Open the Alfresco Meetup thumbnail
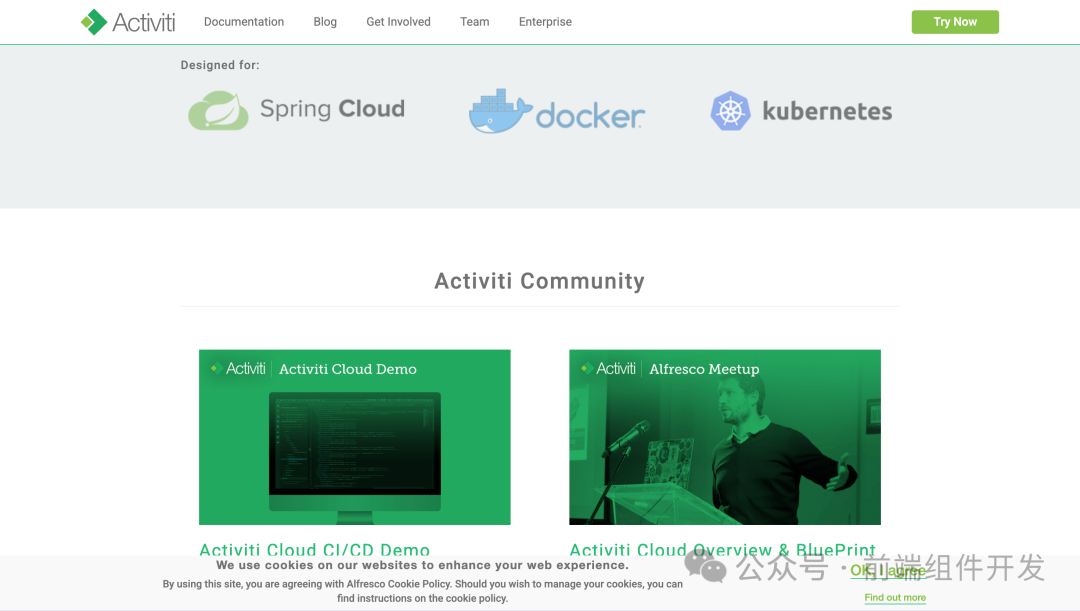The width and height of the screenshot is (1080, 611). [x=725, y=437]
